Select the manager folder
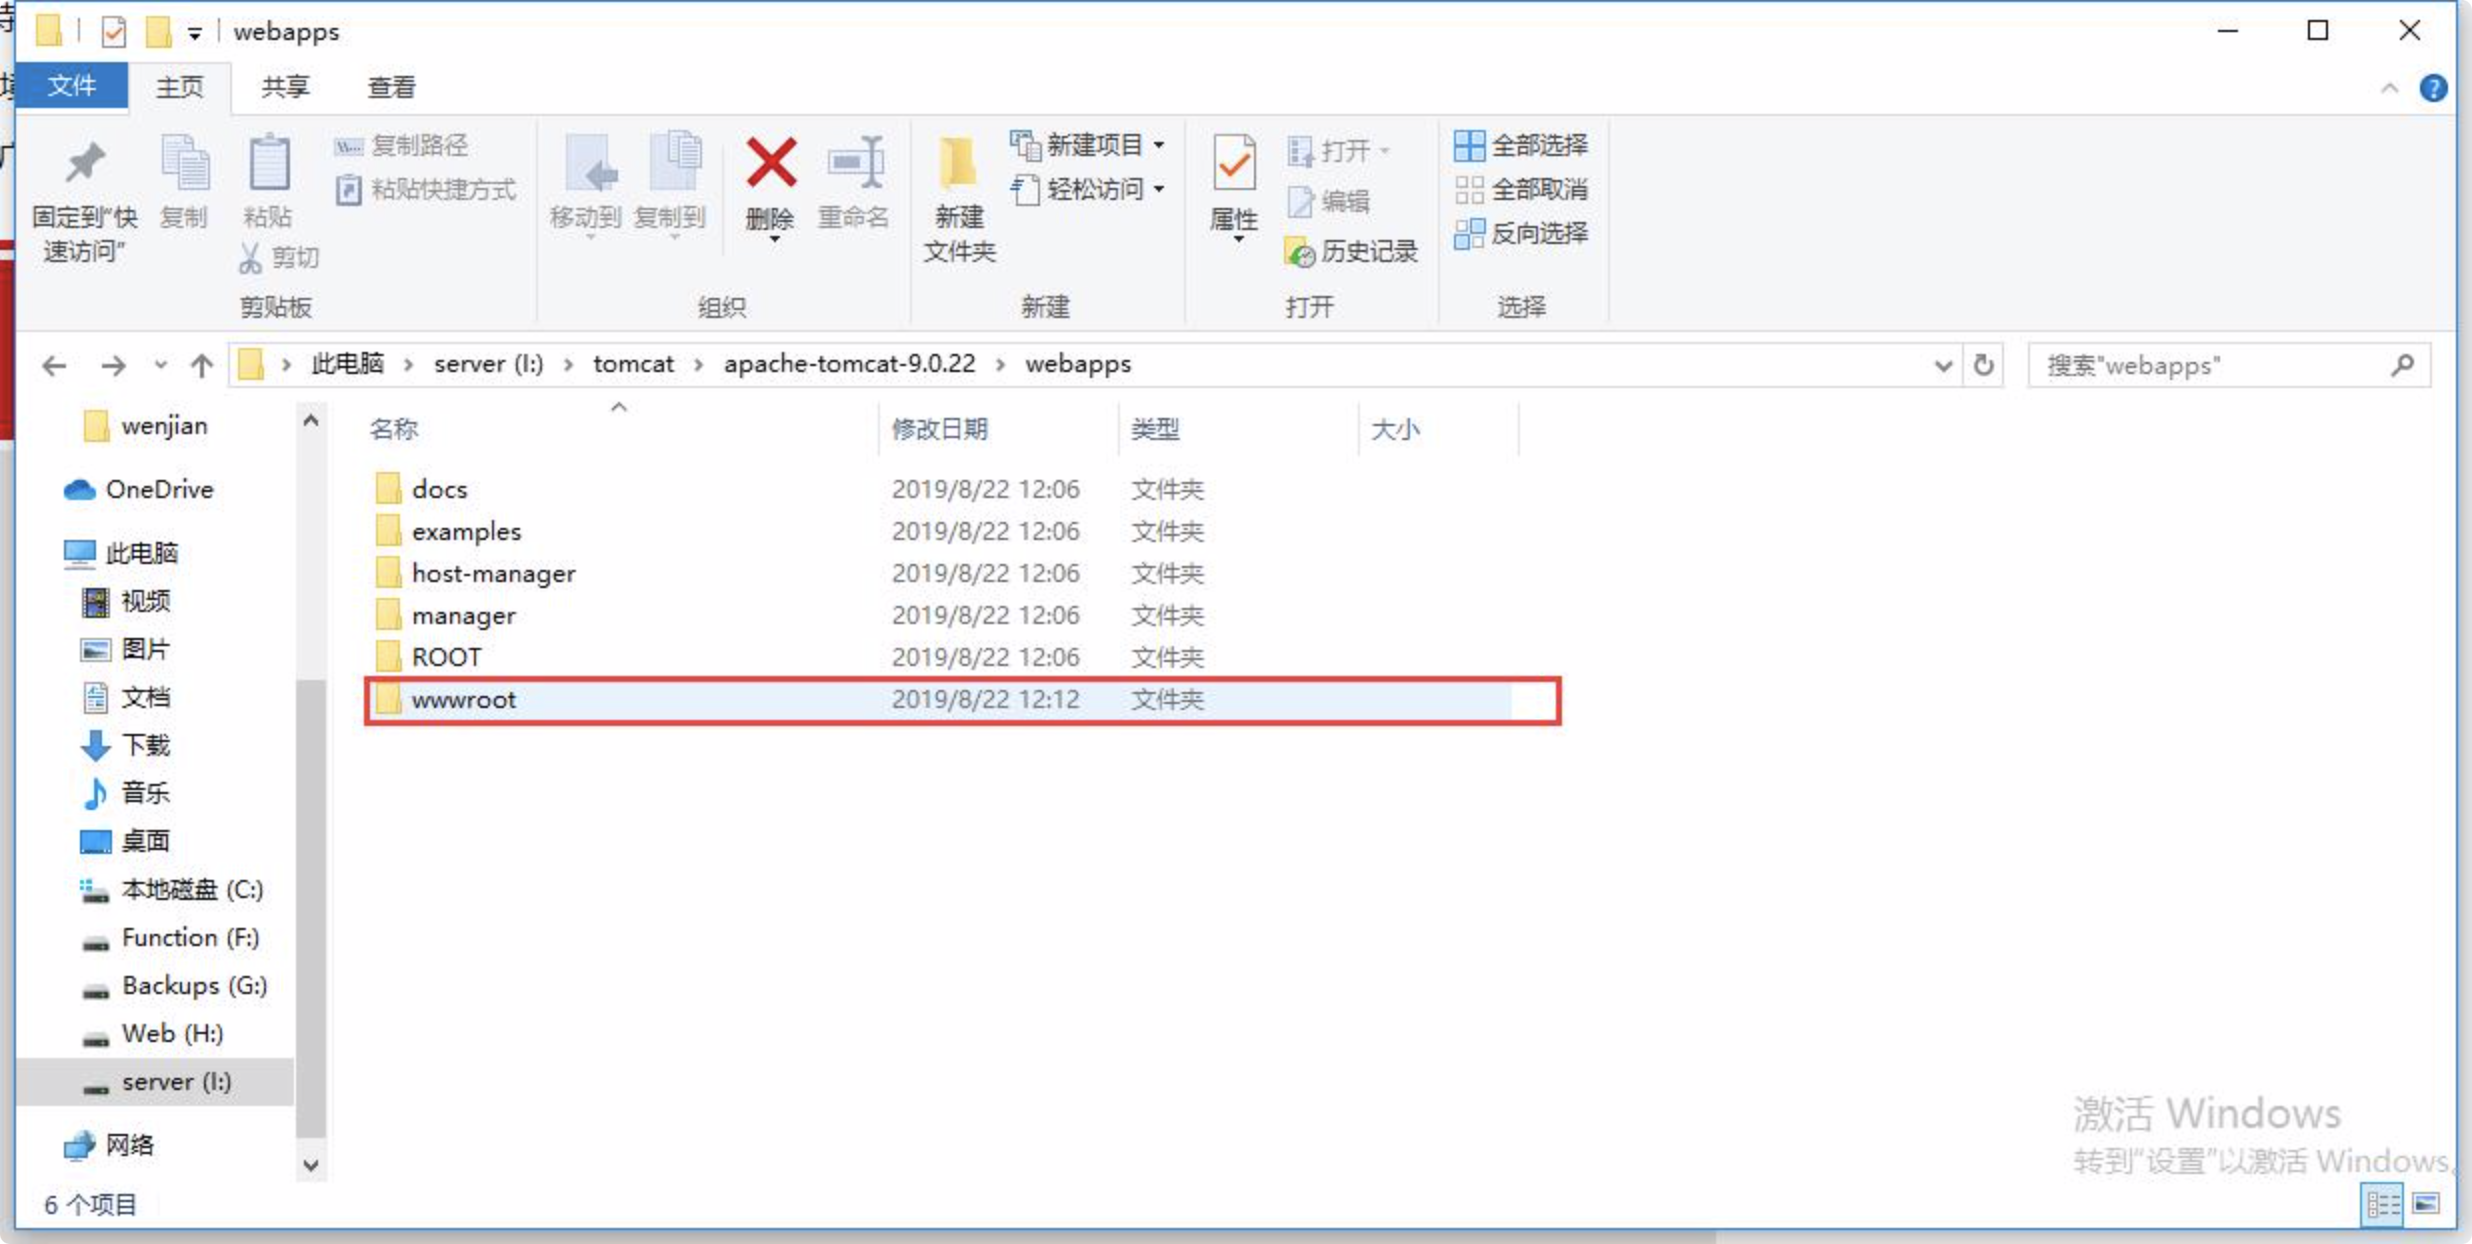The width and height of the screenshot is (2472, 1244). (464, 615)
